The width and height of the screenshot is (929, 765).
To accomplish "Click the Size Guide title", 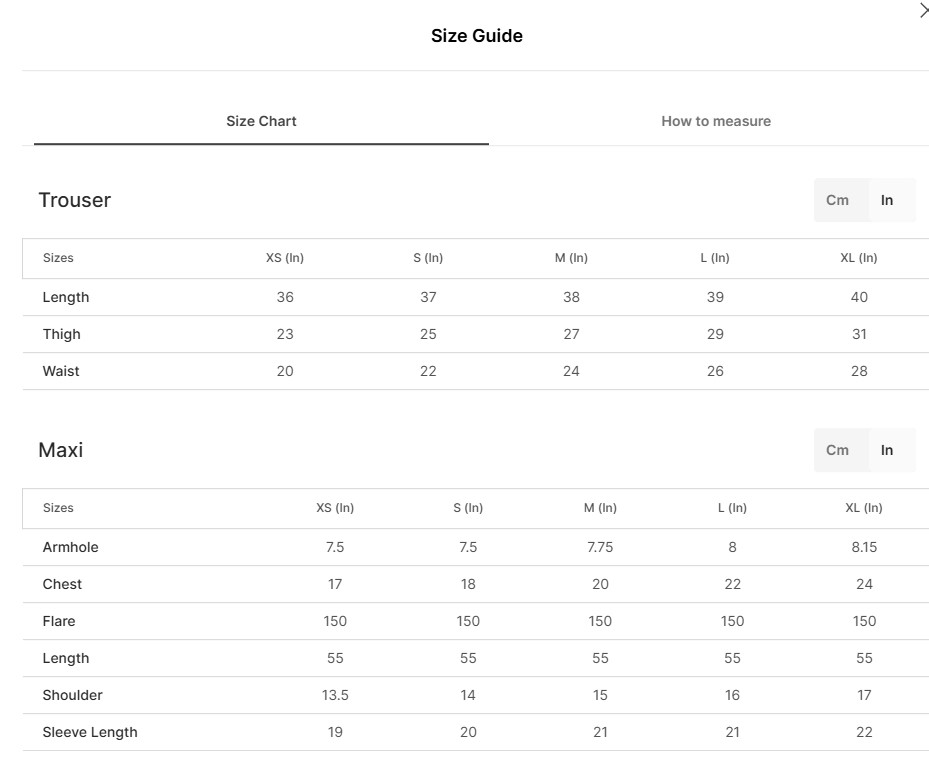I will coord(476,36).
